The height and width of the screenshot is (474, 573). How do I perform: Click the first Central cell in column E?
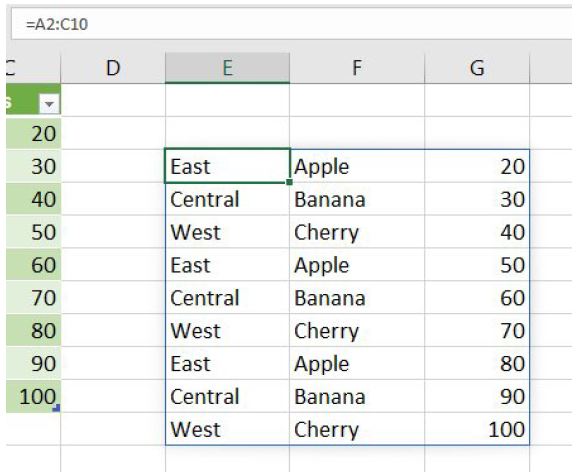click(227, 199)
